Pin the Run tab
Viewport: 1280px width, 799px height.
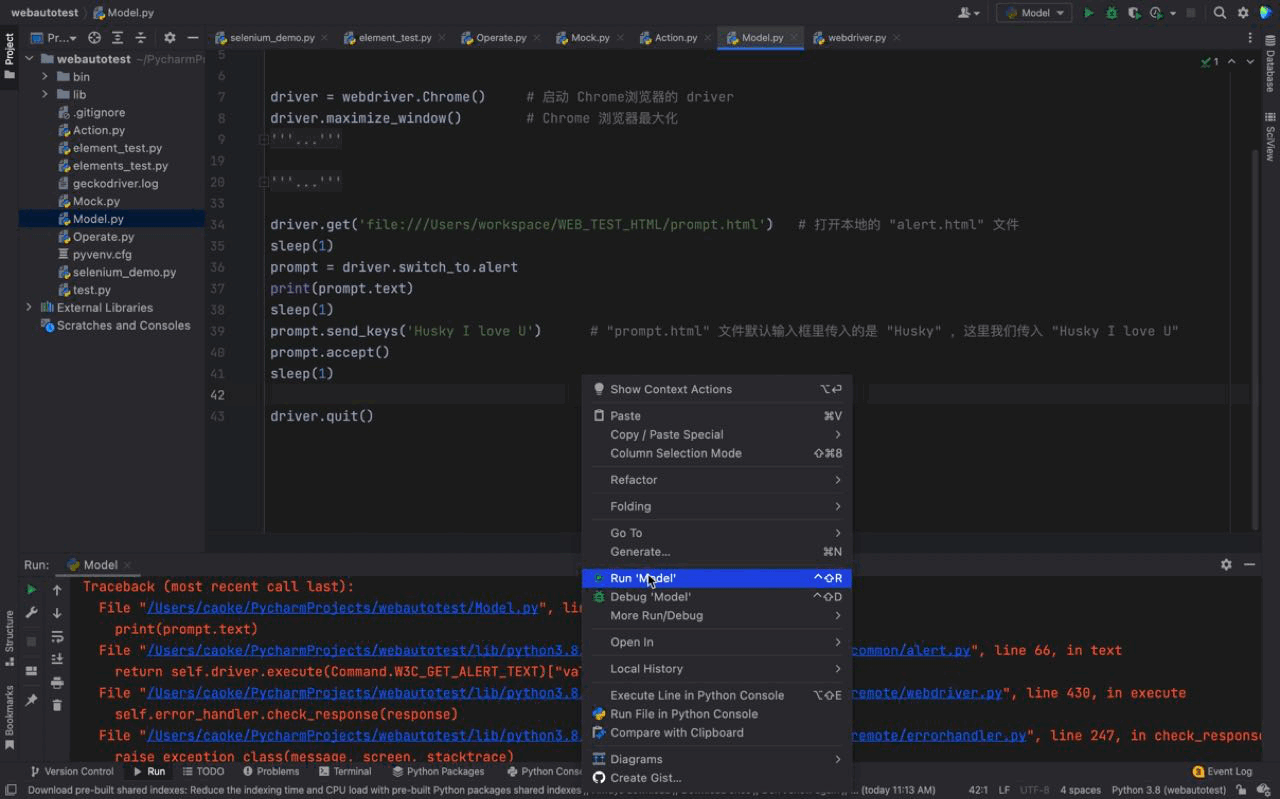coord(31,700)
